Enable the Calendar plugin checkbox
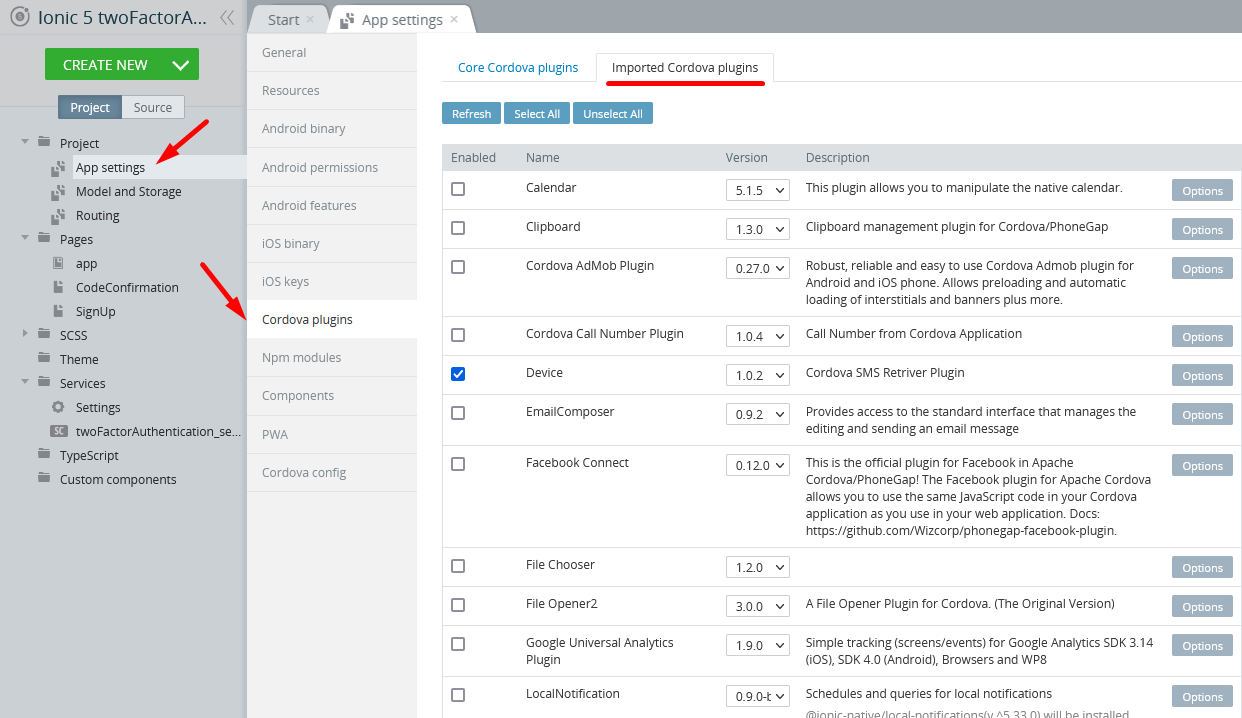 coord(458,189)
